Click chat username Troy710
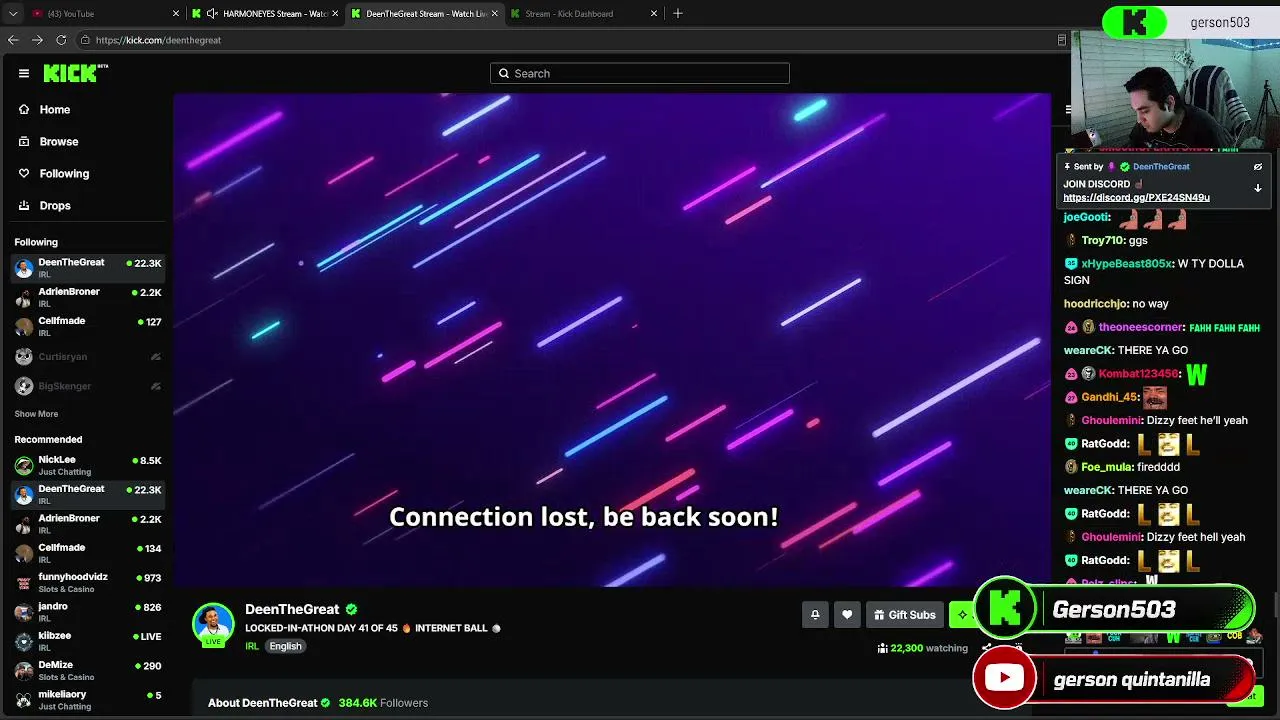 tap(1101, 241)
